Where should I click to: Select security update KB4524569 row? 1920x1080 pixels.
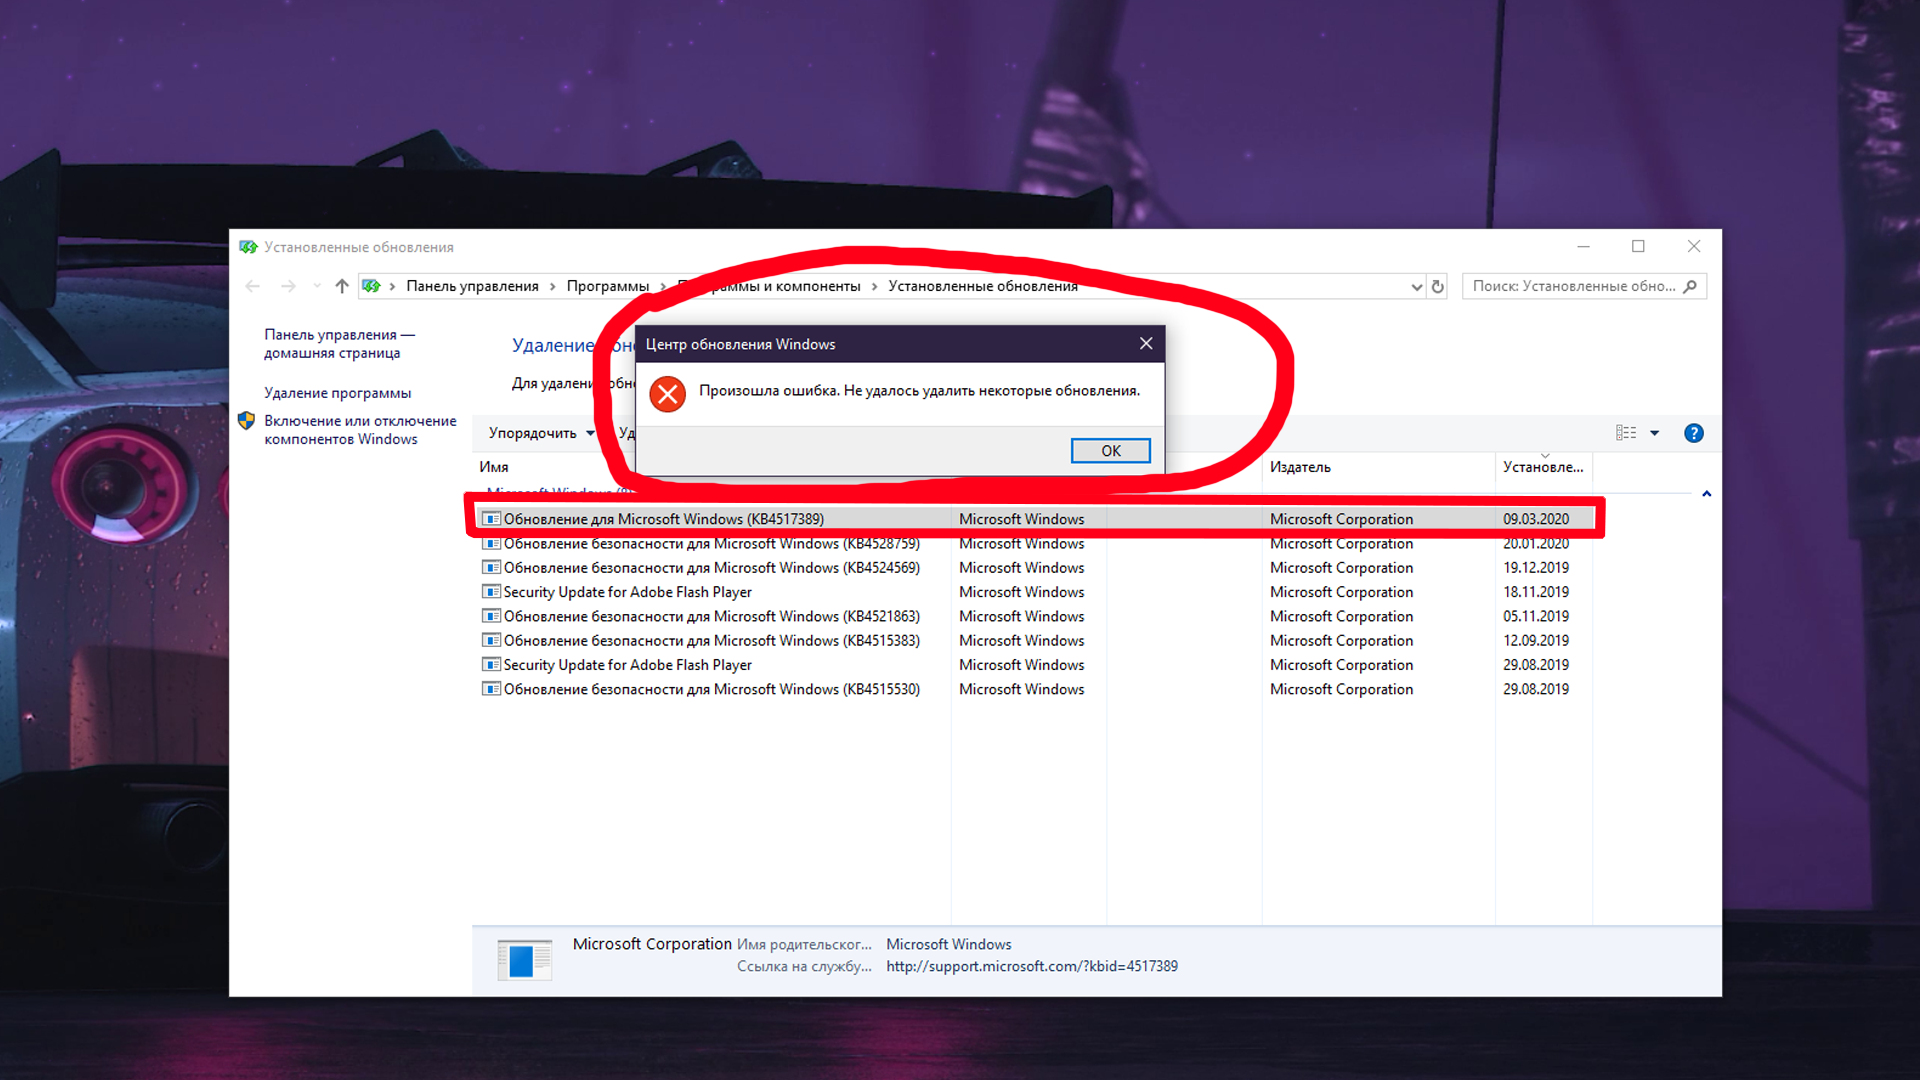coord(1036,568)
